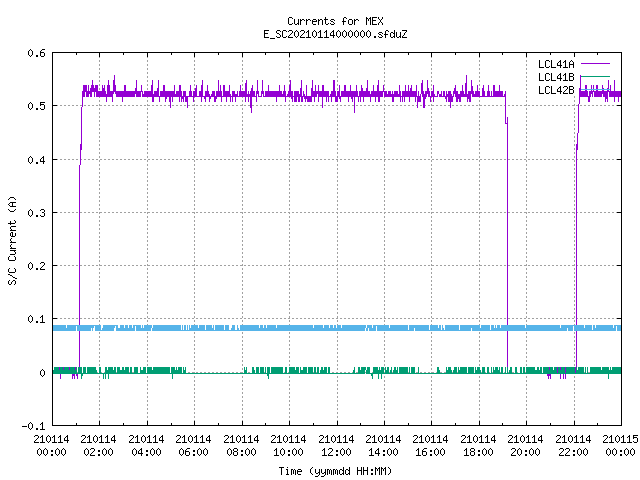This screenshot has height=480, width=640.
Task: Click the y-axis tick value -0.1
Action: [x=33, y=426]
